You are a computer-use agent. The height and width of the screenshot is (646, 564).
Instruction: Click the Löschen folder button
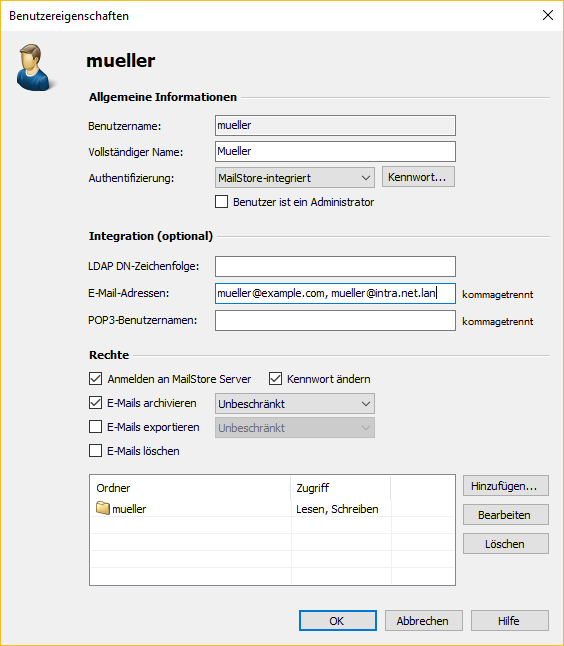(505, 543)
